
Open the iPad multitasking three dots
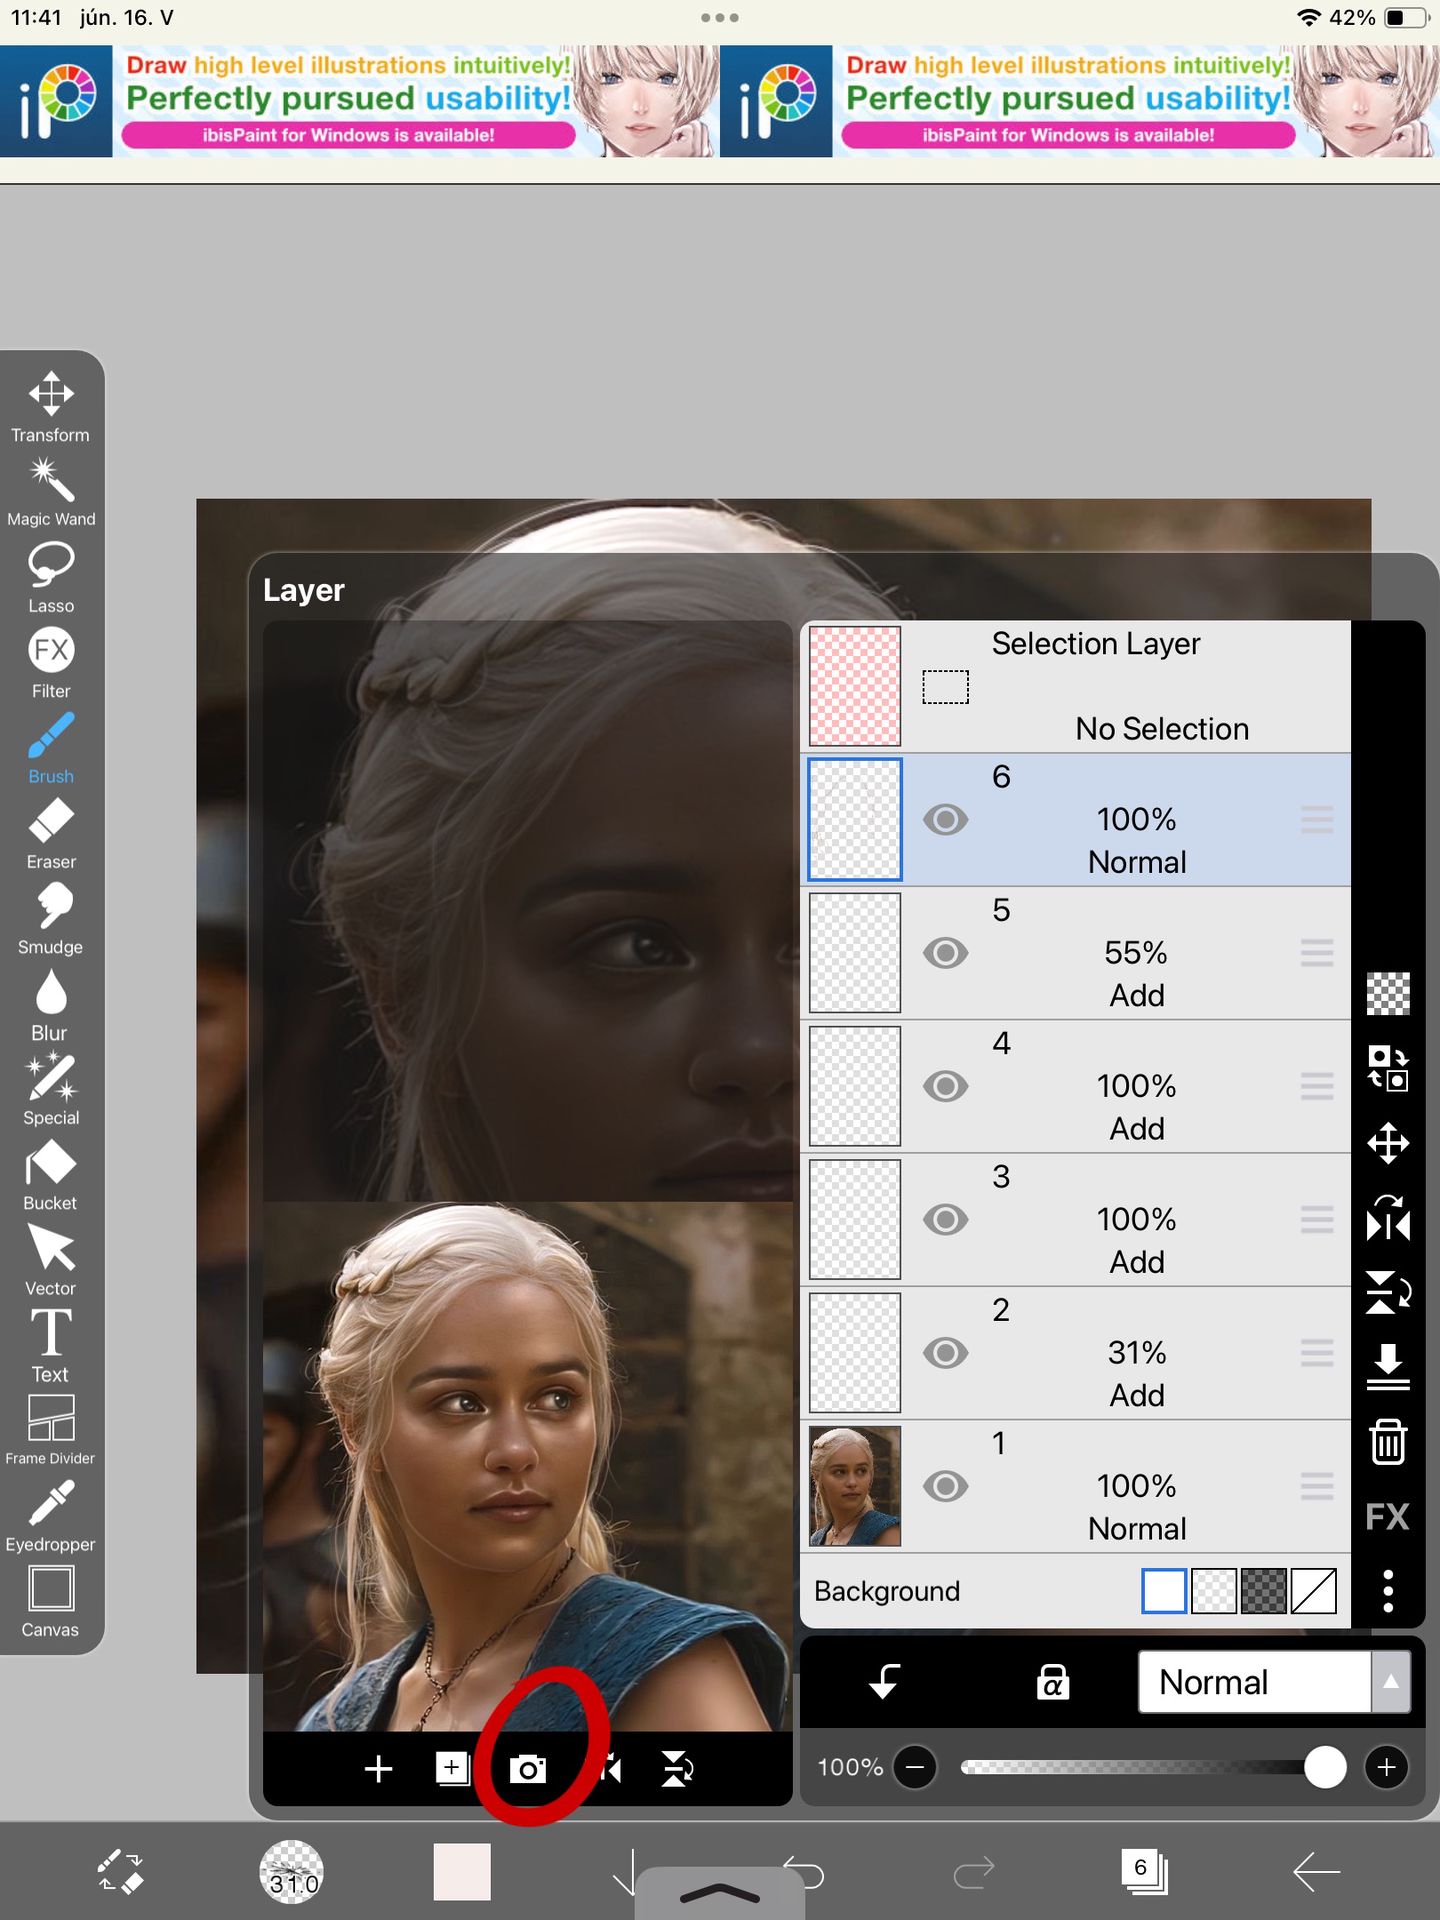click(720, 17)
